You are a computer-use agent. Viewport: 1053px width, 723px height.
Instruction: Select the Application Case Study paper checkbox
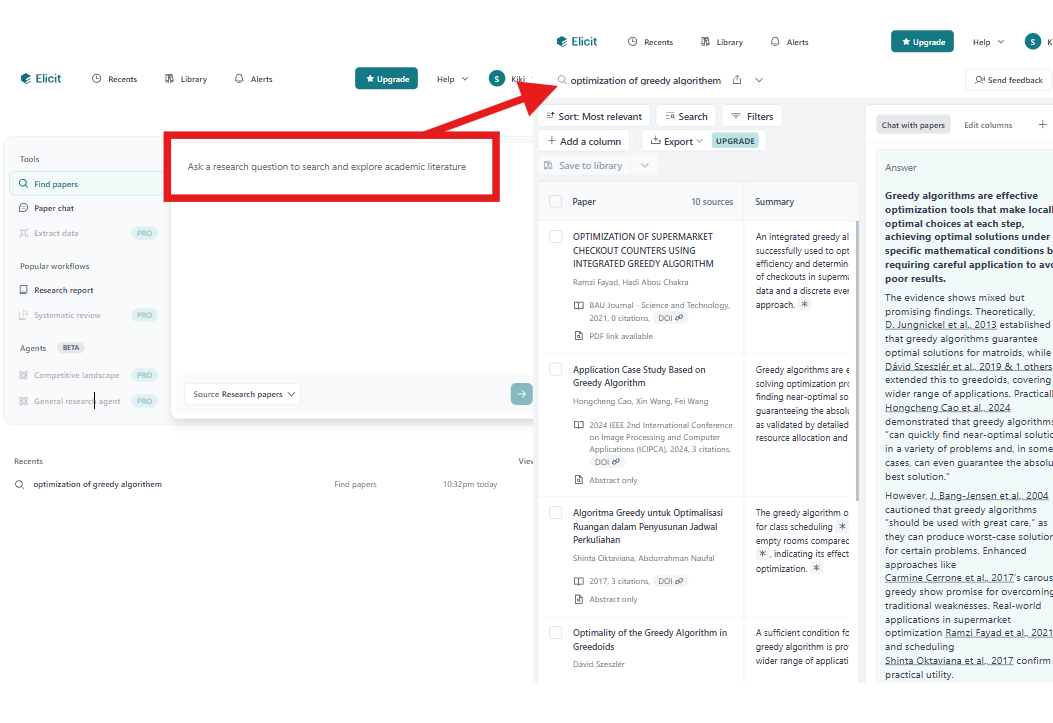click(556, 370)
